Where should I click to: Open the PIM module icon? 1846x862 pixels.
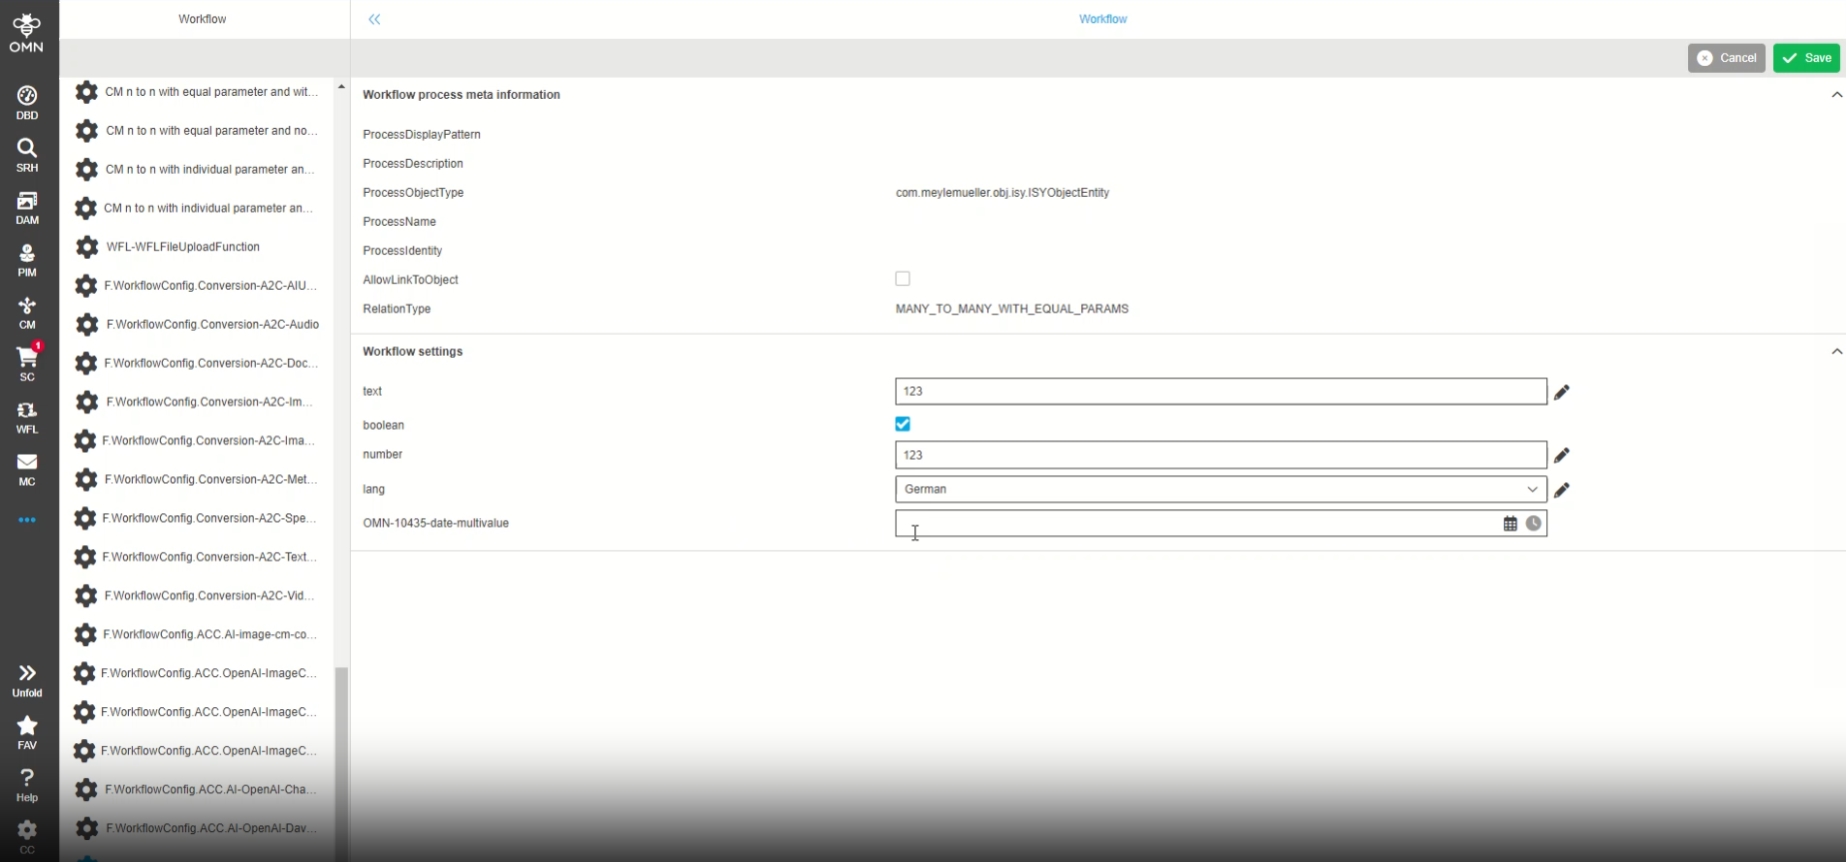click(27, 259)
